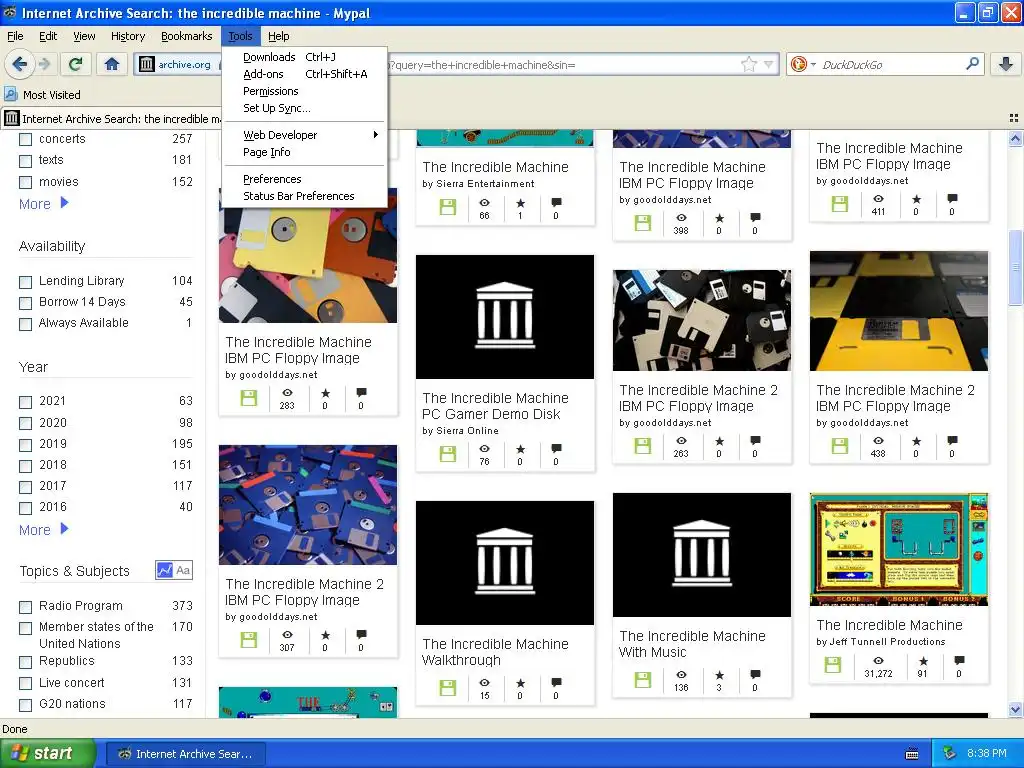Open The Incredible Machine Walkthrough title link
Screen dimensions: 1024x768
495,652
